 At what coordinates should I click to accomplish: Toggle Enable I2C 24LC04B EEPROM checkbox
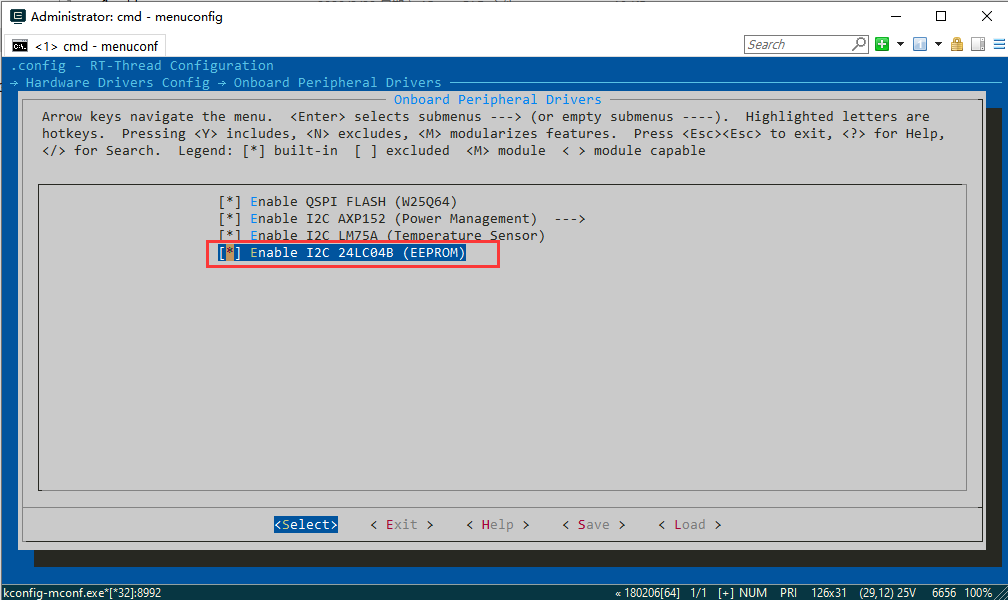coord(230,253)
